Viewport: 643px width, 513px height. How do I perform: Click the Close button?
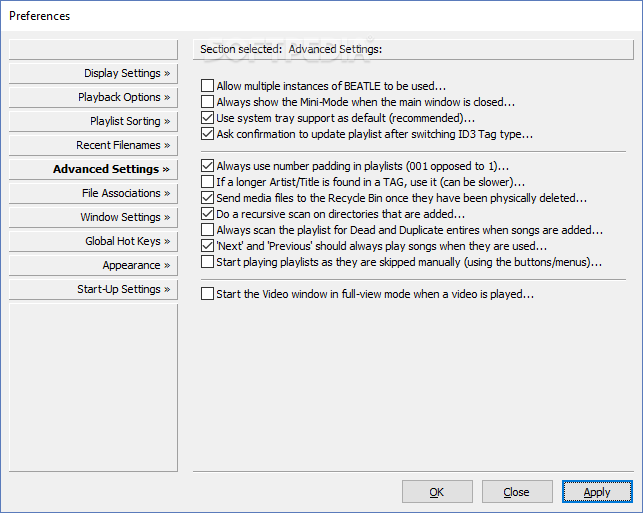tap(517, 492)
